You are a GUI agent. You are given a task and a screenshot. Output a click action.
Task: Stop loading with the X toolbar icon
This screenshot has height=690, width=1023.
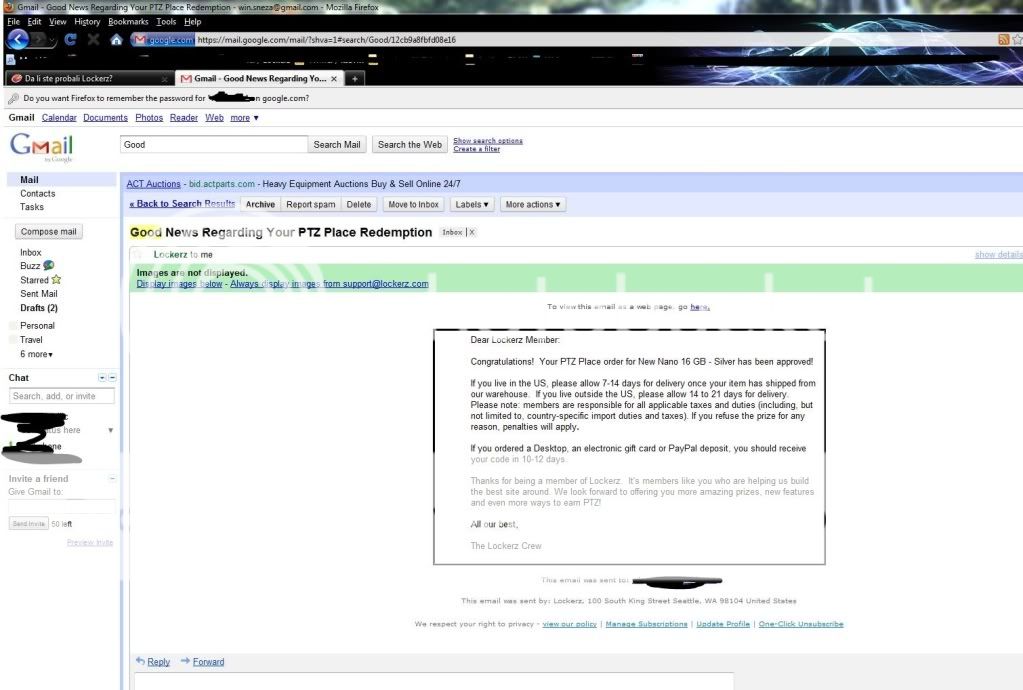click(x=93, y=40)
